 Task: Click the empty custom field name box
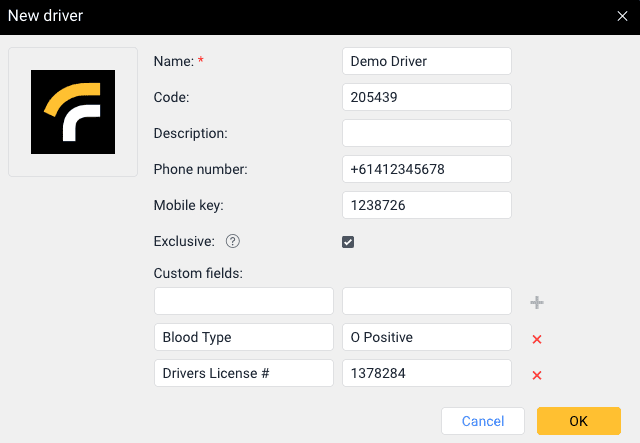pyautogui.click(x=244, y=301)
